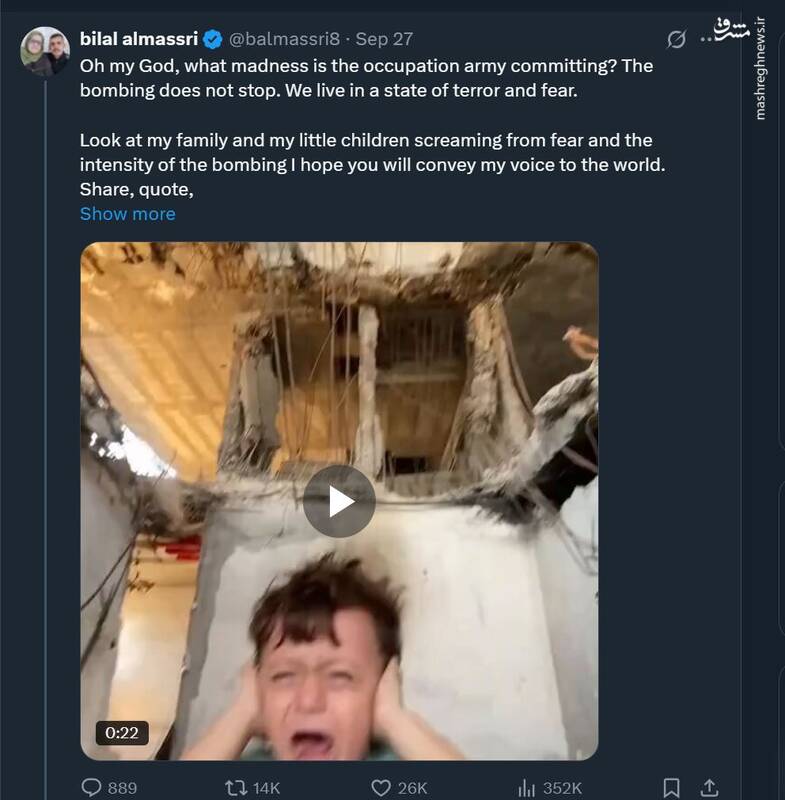Screen dimensions: 785x800
Task: Play the video in the tweet
Action: click(x=339, y=501)
